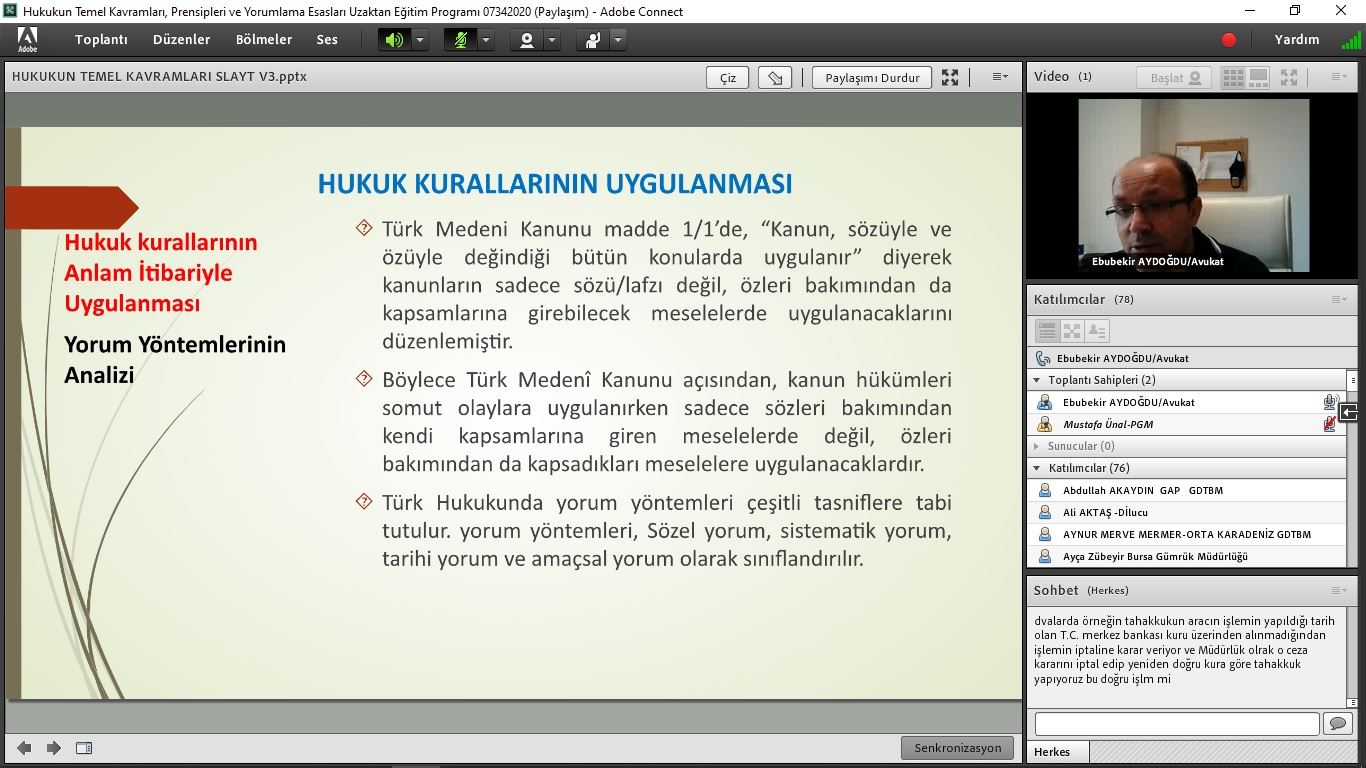Open the raise hand status dropdown arrow

click(x=618, y=40)
